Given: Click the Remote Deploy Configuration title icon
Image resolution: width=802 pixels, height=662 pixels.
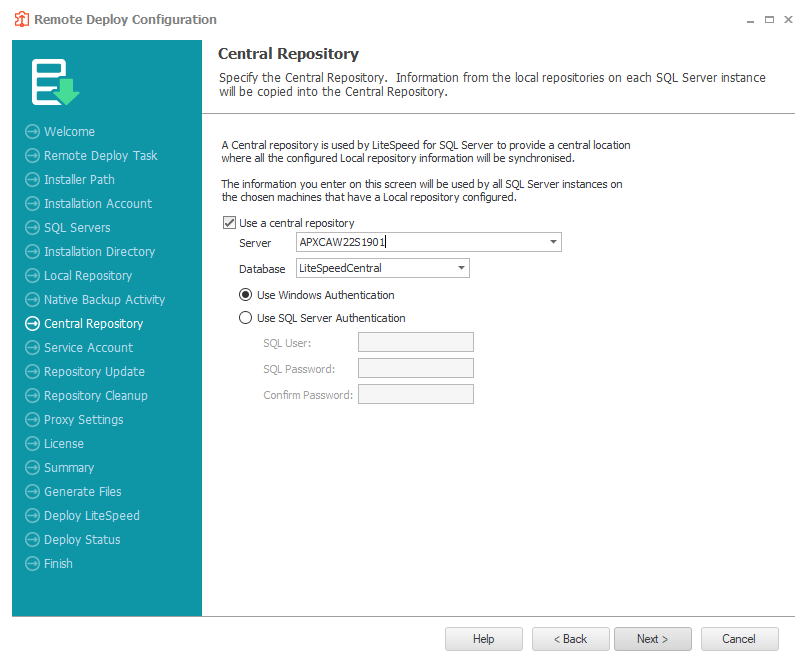Looking at the screenshot, I should click(x=21, y=19).
